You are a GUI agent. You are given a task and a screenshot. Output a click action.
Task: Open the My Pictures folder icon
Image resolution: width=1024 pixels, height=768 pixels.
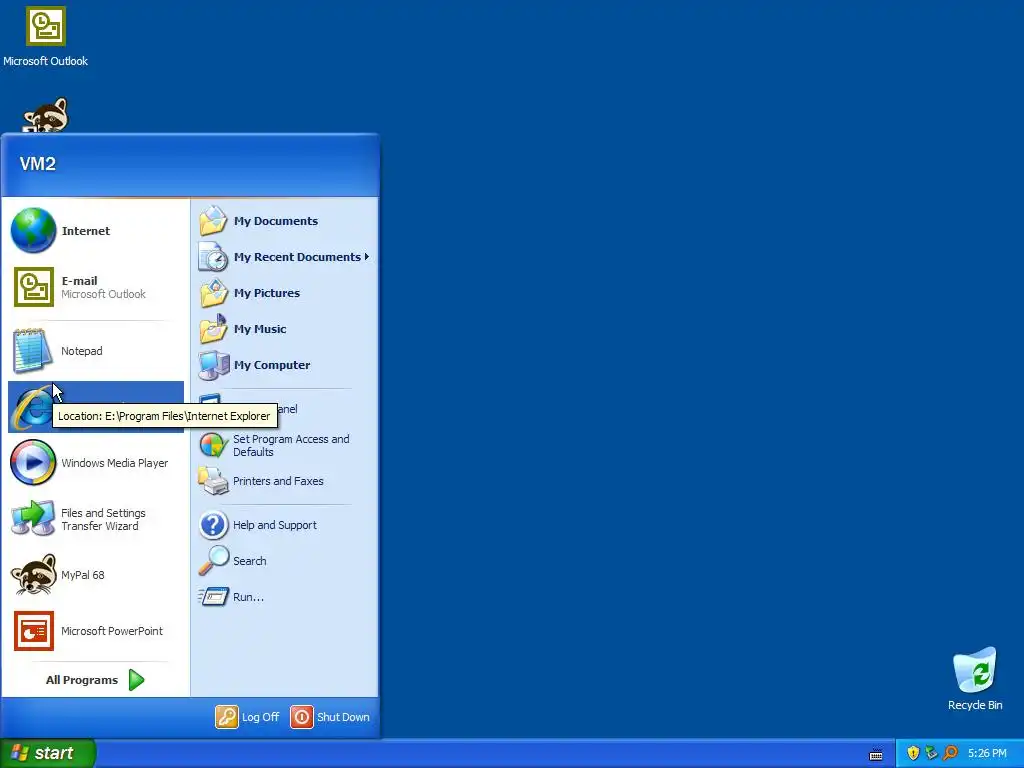[213, 293]
